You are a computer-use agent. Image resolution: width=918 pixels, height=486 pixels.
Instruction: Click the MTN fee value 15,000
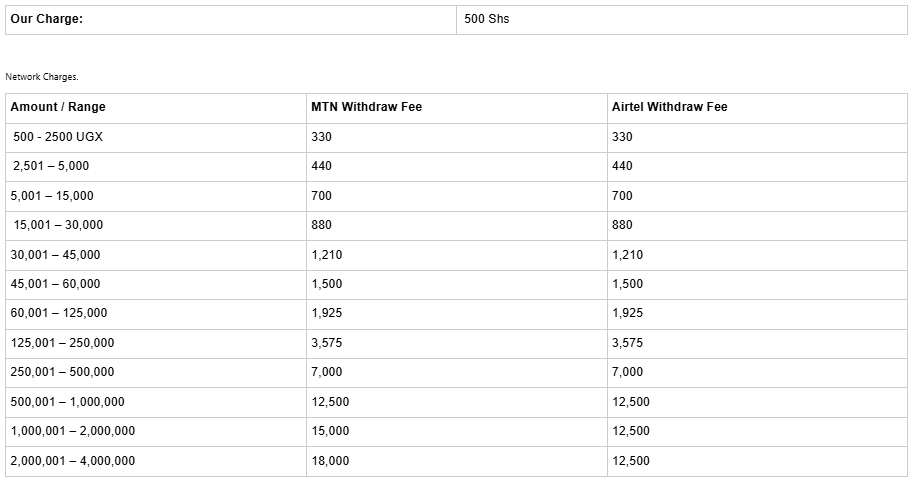(331, 431)
